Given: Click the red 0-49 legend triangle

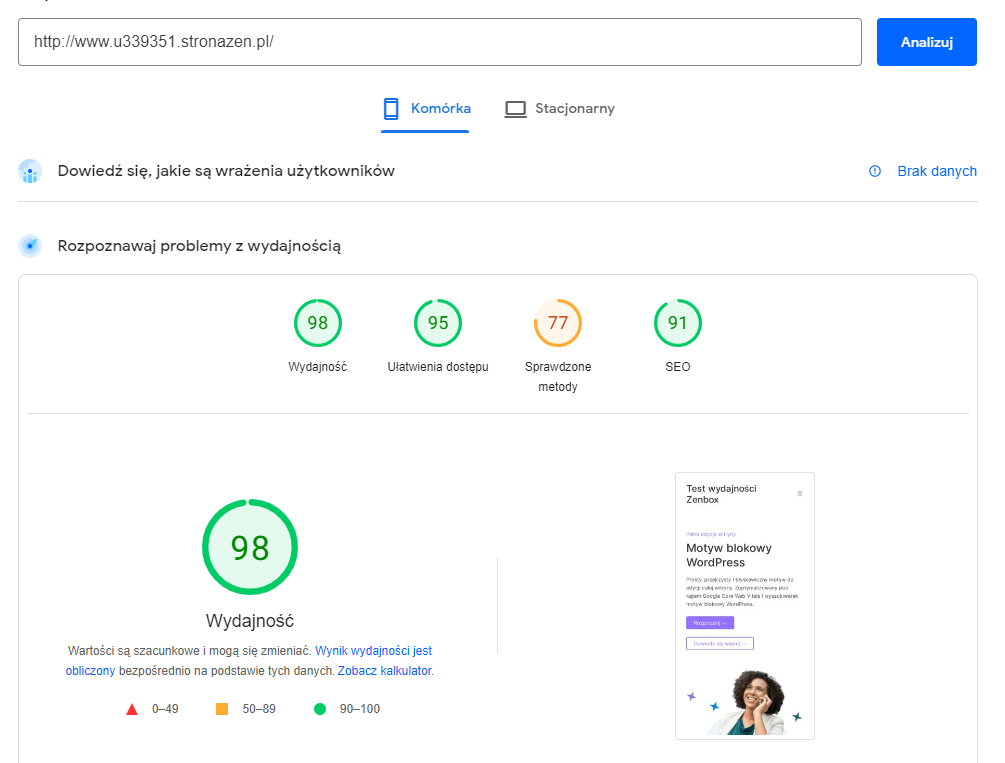Looking at the screenshot, I should click(131, 707).
